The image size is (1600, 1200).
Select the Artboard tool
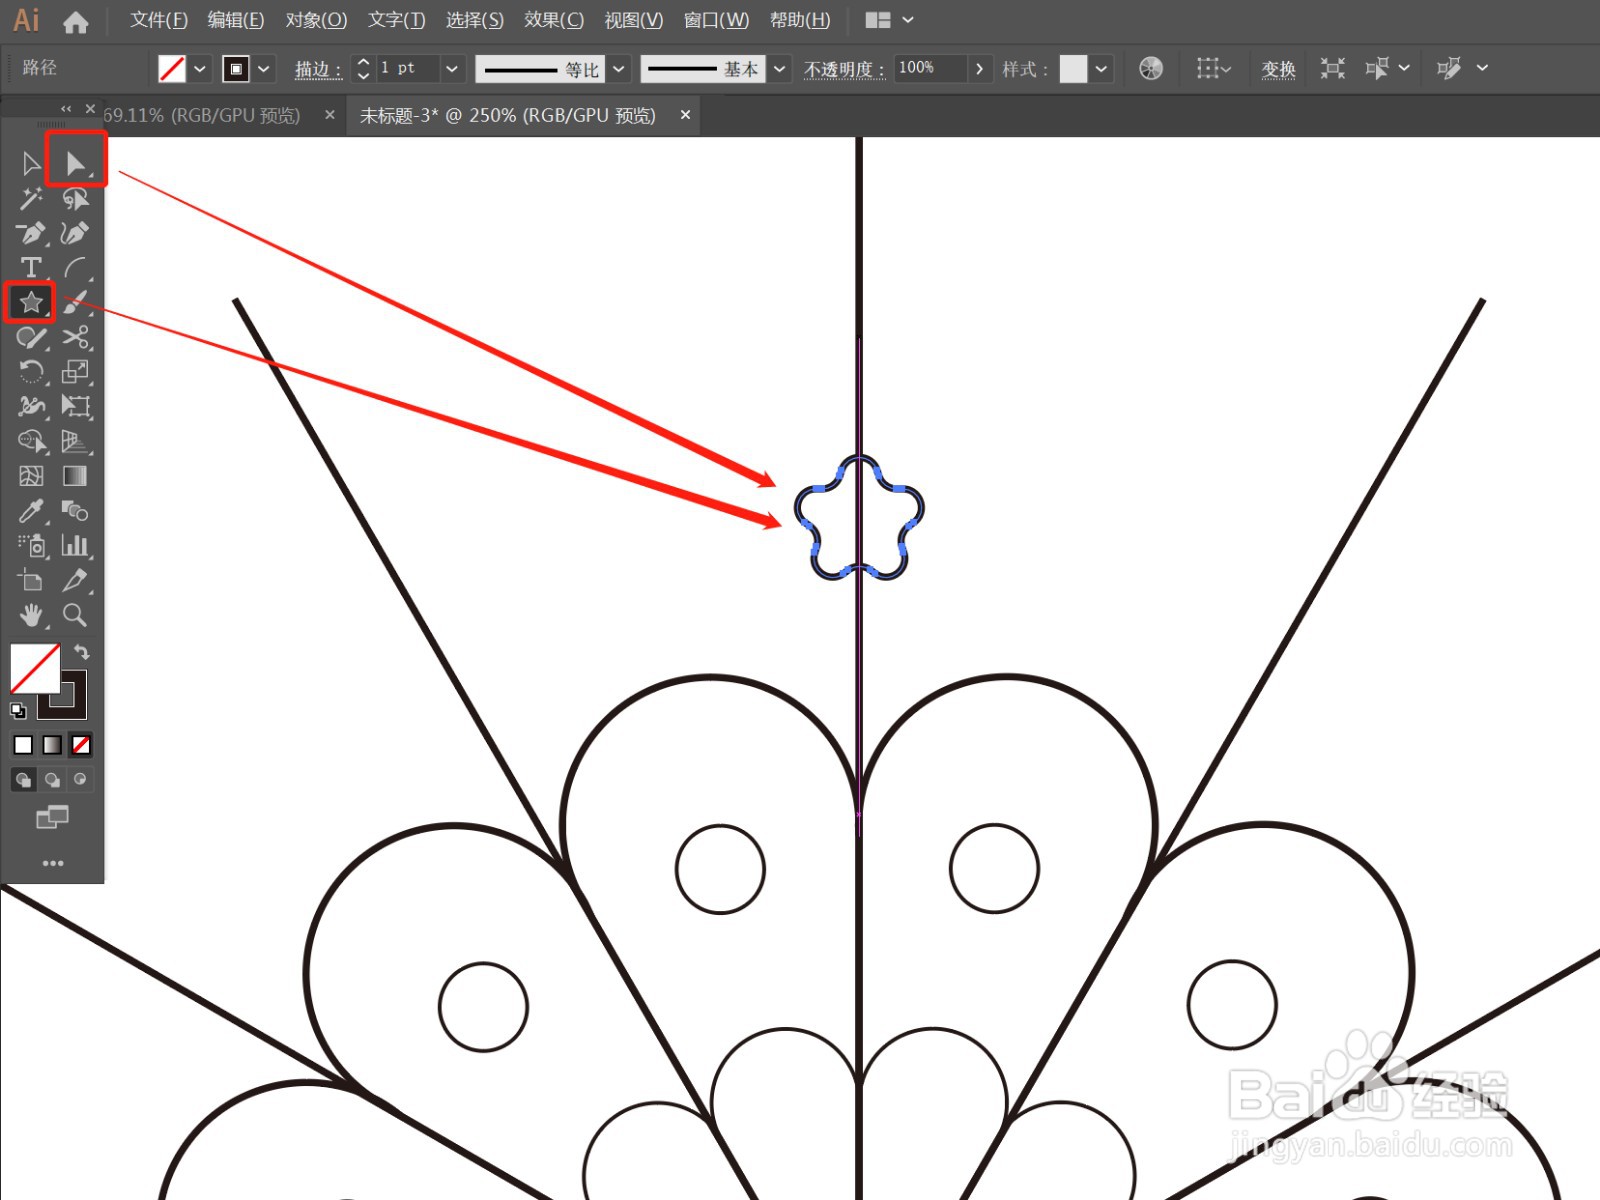coord(31,580)
